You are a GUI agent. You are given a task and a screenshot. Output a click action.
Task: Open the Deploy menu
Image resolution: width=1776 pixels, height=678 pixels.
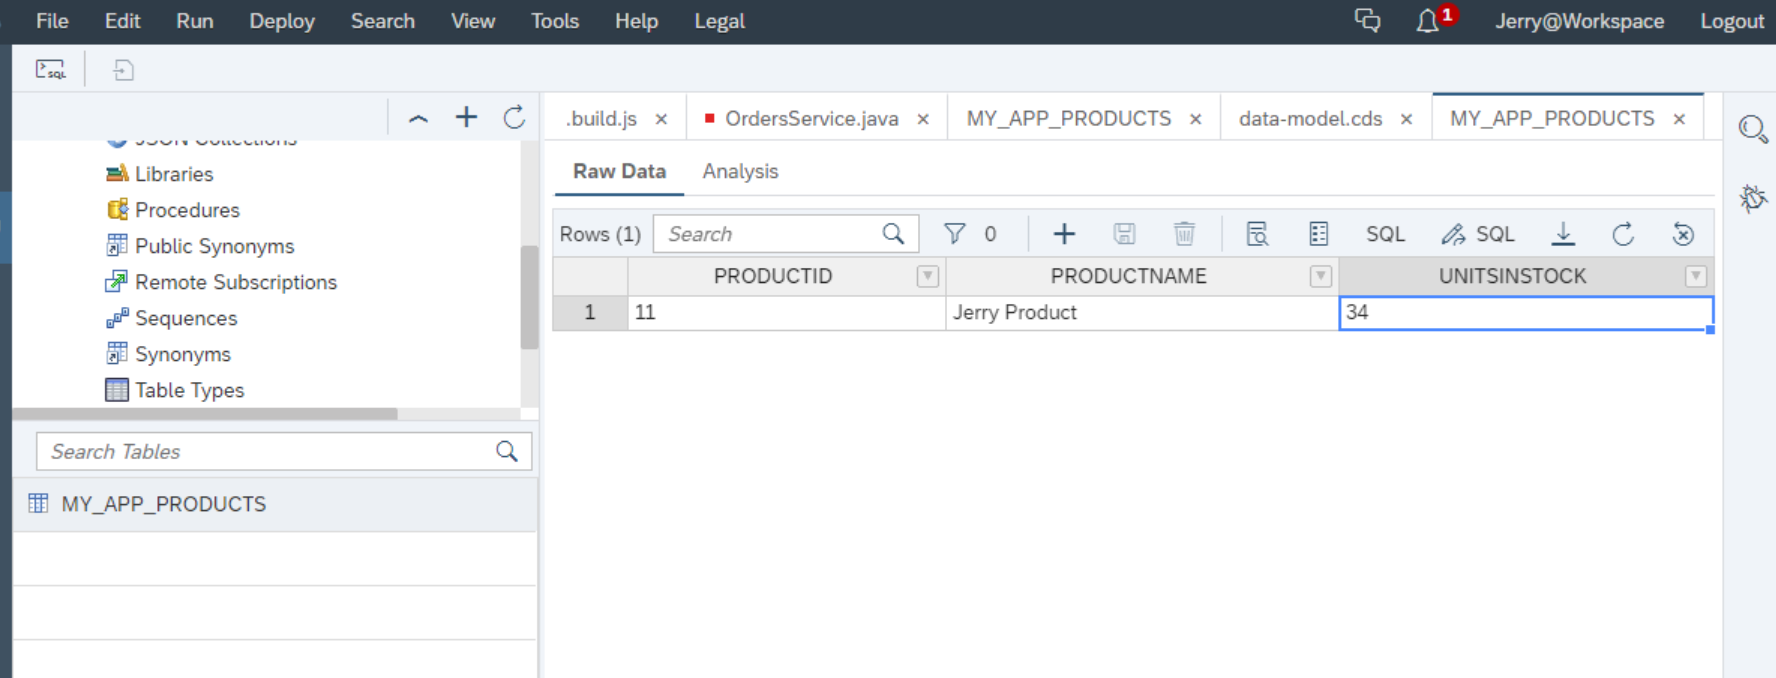coord(282,21)
